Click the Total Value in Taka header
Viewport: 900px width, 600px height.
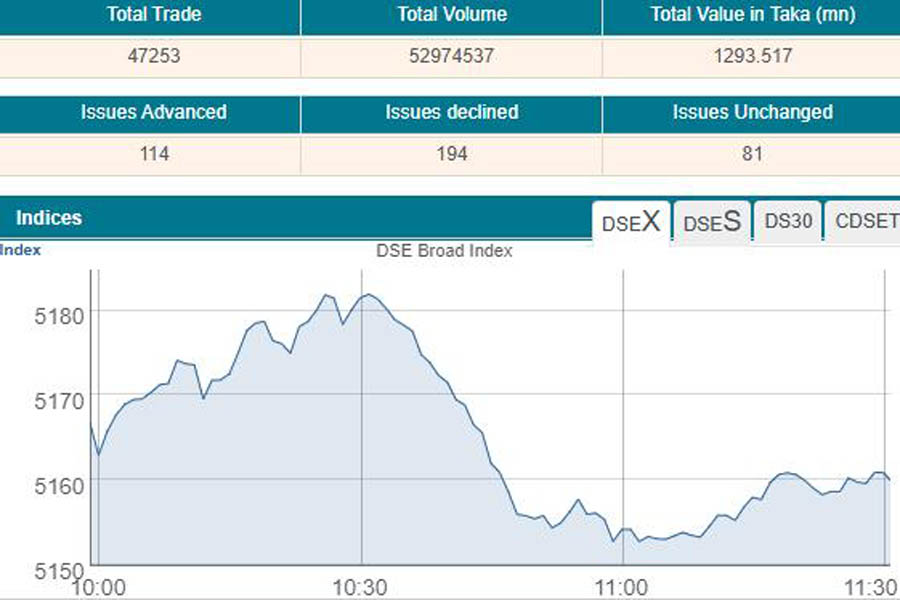[751, 15]
